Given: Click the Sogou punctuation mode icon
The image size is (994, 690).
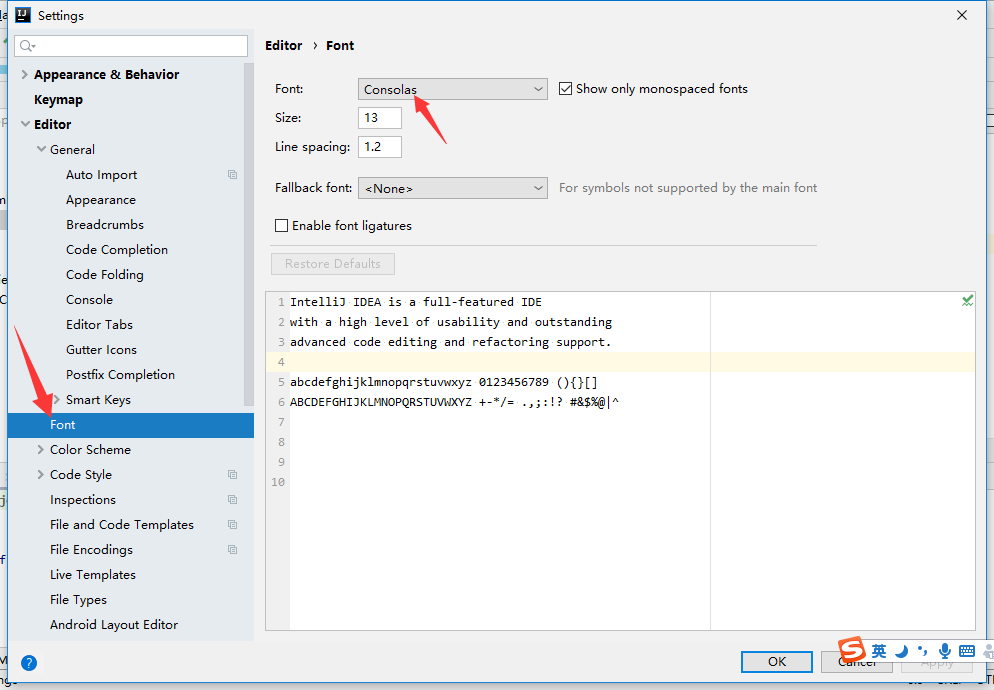Looking at the screenshot, I should [922, 651].
